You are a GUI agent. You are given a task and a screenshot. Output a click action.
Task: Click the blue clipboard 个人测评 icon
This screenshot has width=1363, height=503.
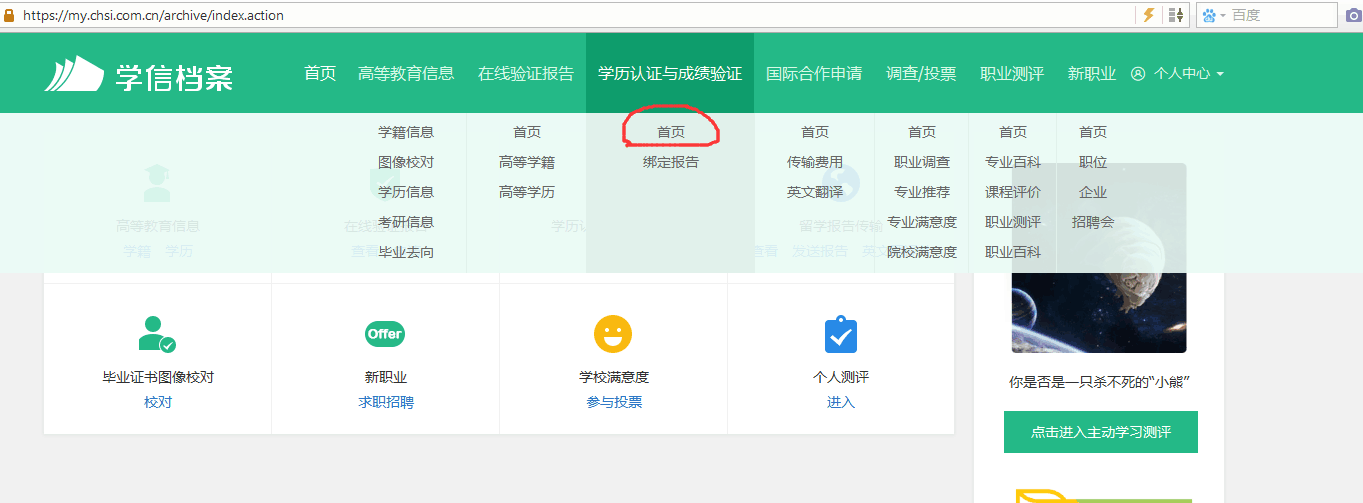pos(840,335)
